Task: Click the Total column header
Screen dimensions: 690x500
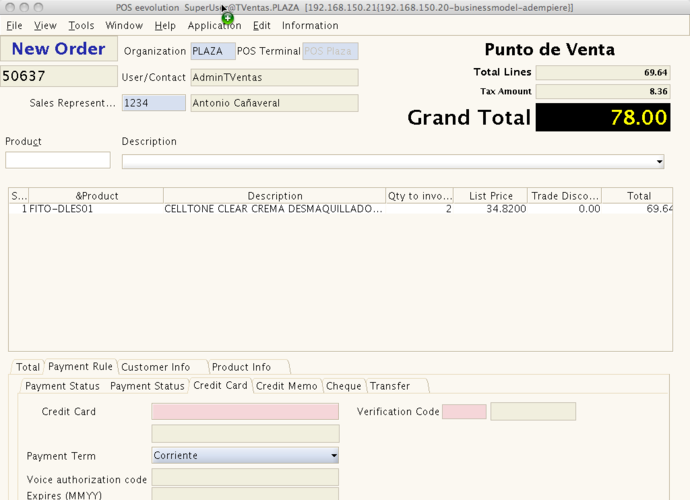Action: coord(637,196)
